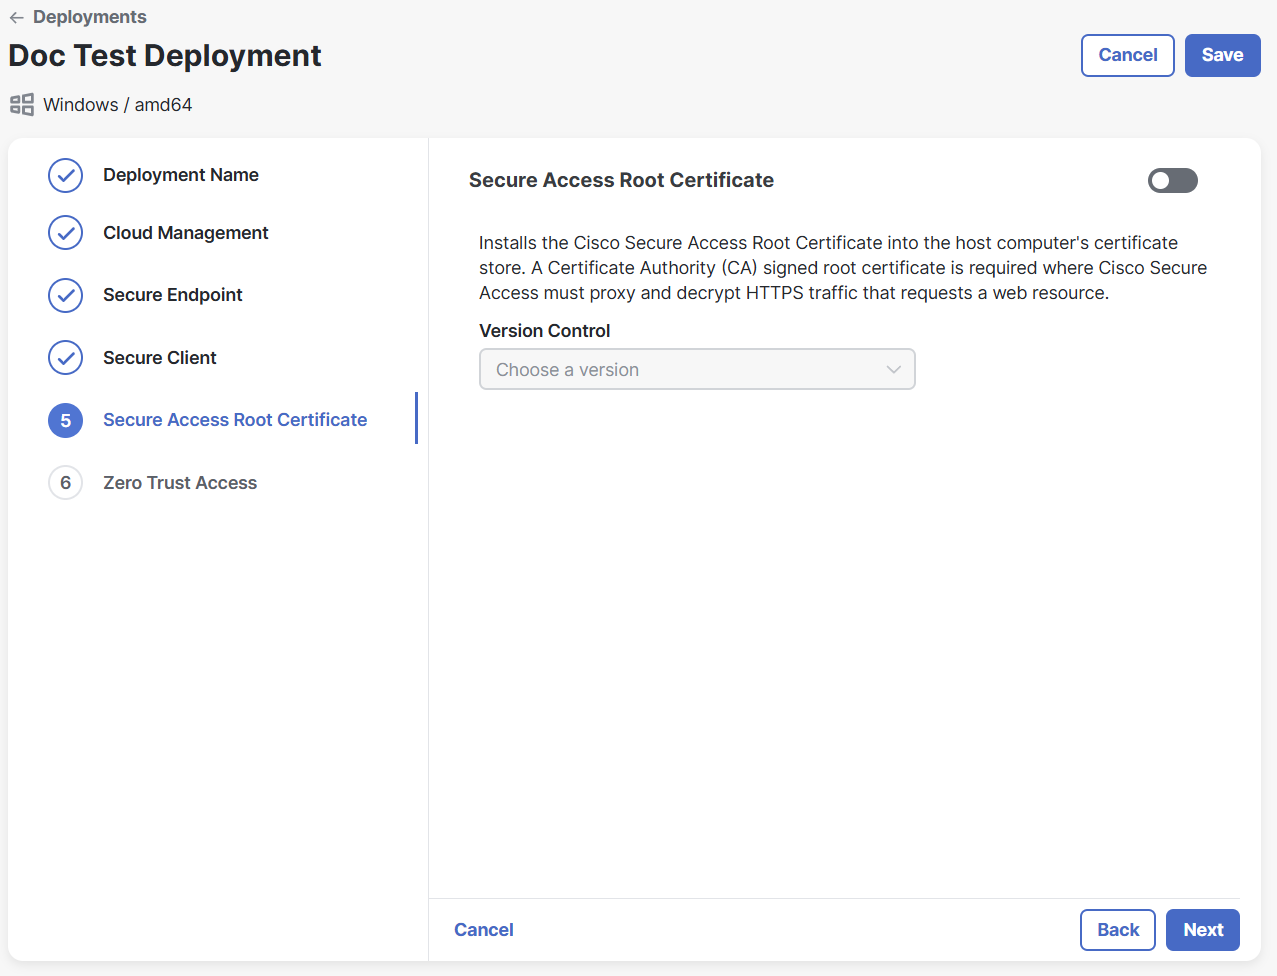Image resolution: width=1277 pixels, height=976 pixels.
Task: Click the step 5 number badge
Action: [x=66, y=420]
